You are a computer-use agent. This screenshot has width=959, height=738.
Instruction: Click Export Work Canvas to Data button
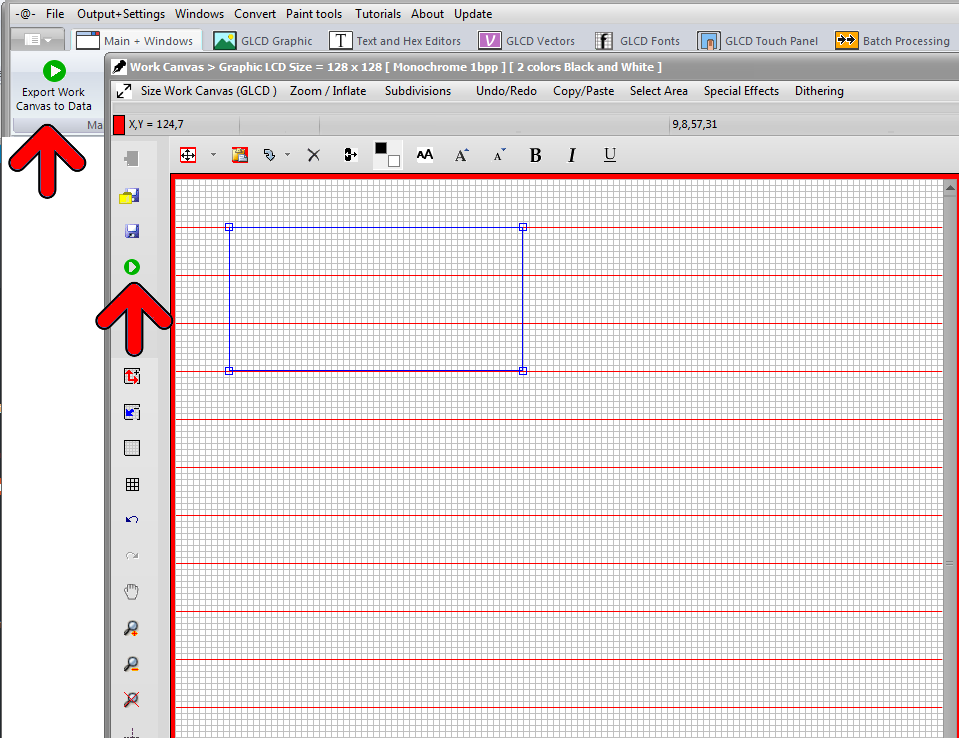[54, 86]
